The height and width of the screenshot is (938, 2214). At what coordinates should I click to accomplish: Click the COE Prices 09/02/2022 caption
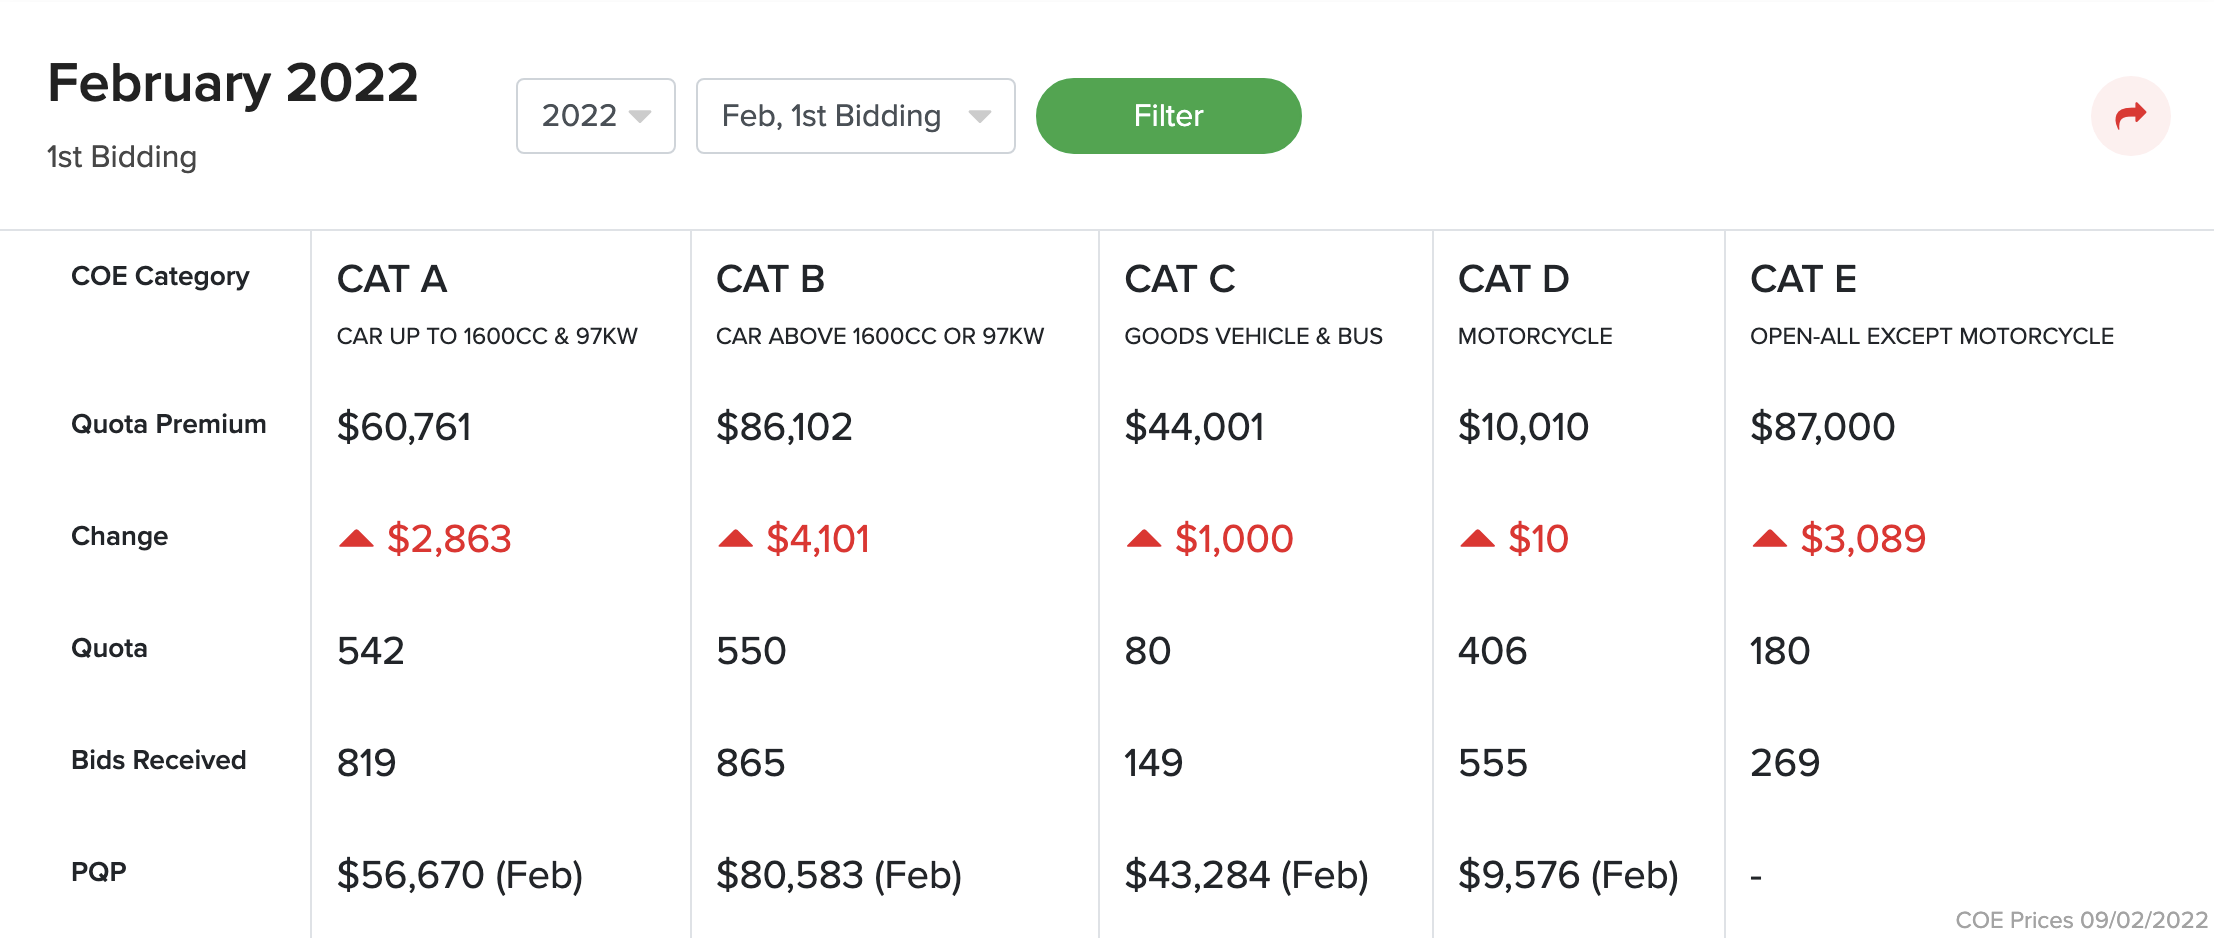[x=2081, y=920]
